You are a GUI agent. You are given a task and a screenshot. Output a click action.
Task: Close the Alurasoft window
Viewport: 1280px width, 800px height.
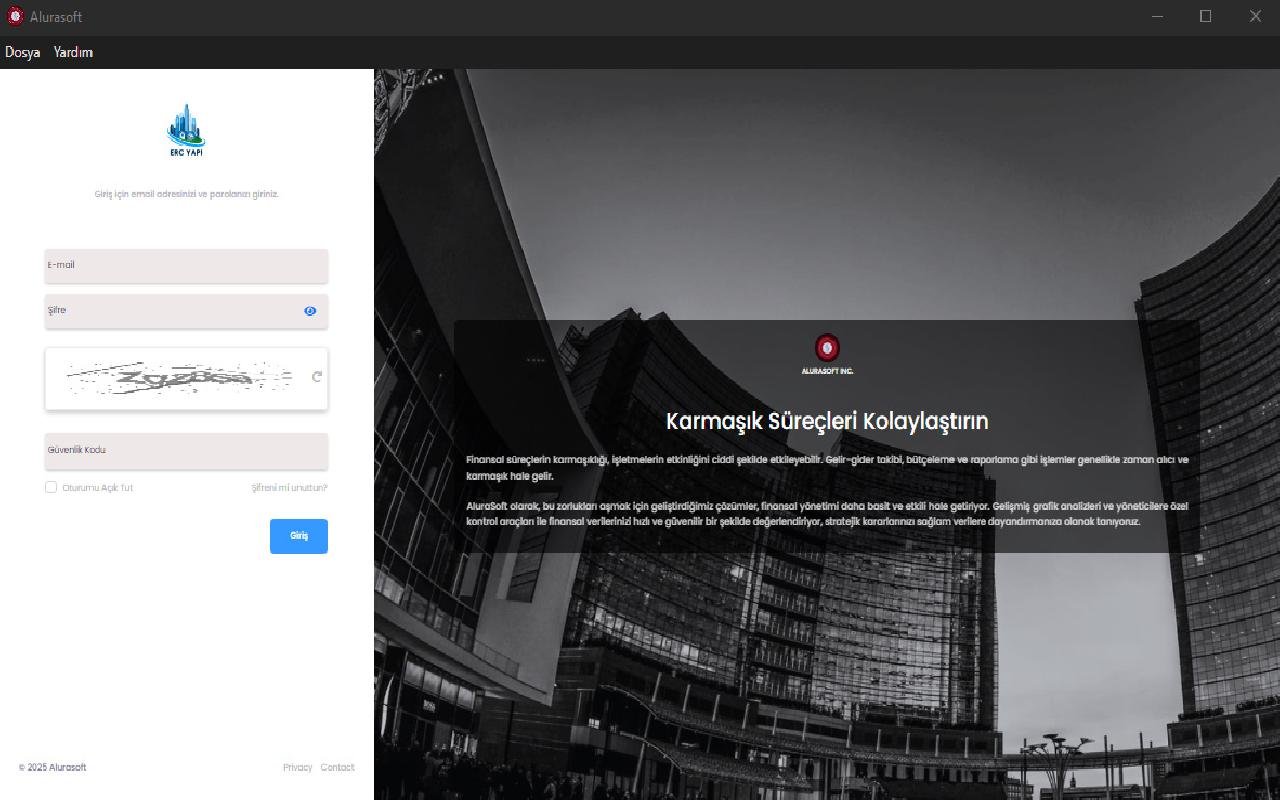tap(1254, 16)
